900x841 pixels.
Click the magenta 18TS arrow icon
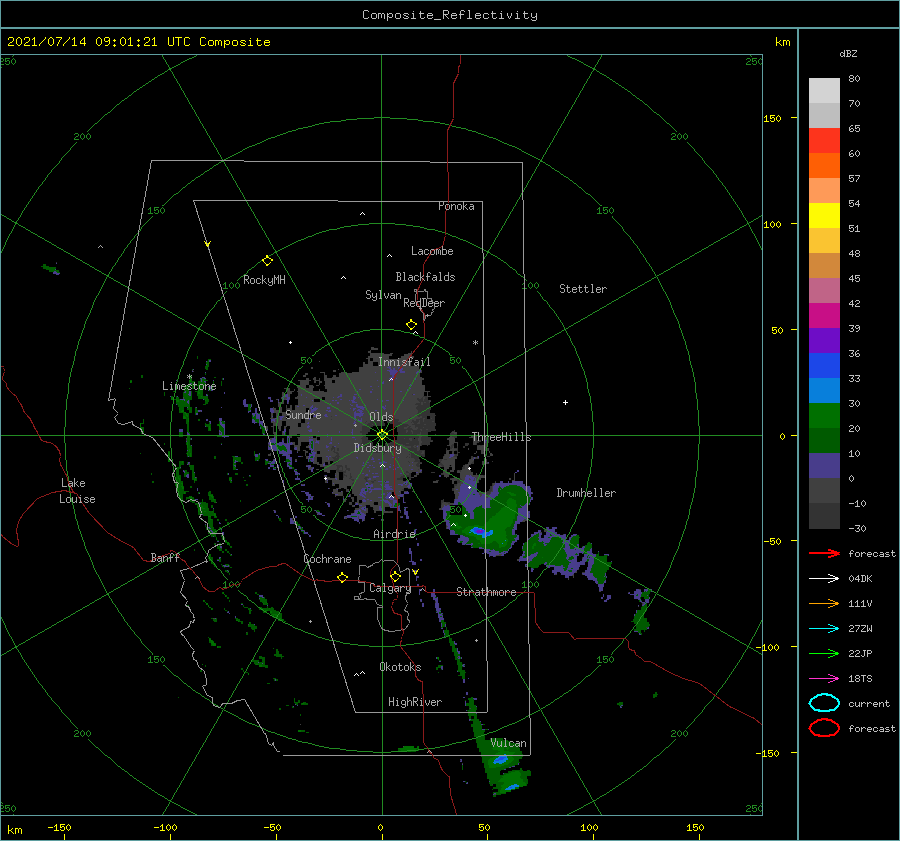(824, 679)
